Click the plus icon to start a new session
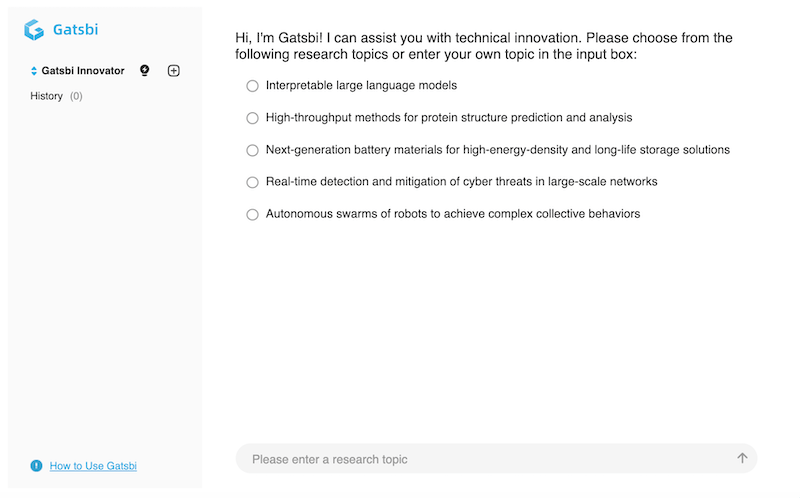The width and height of the screenshot is (800, 498). point(173,71)
